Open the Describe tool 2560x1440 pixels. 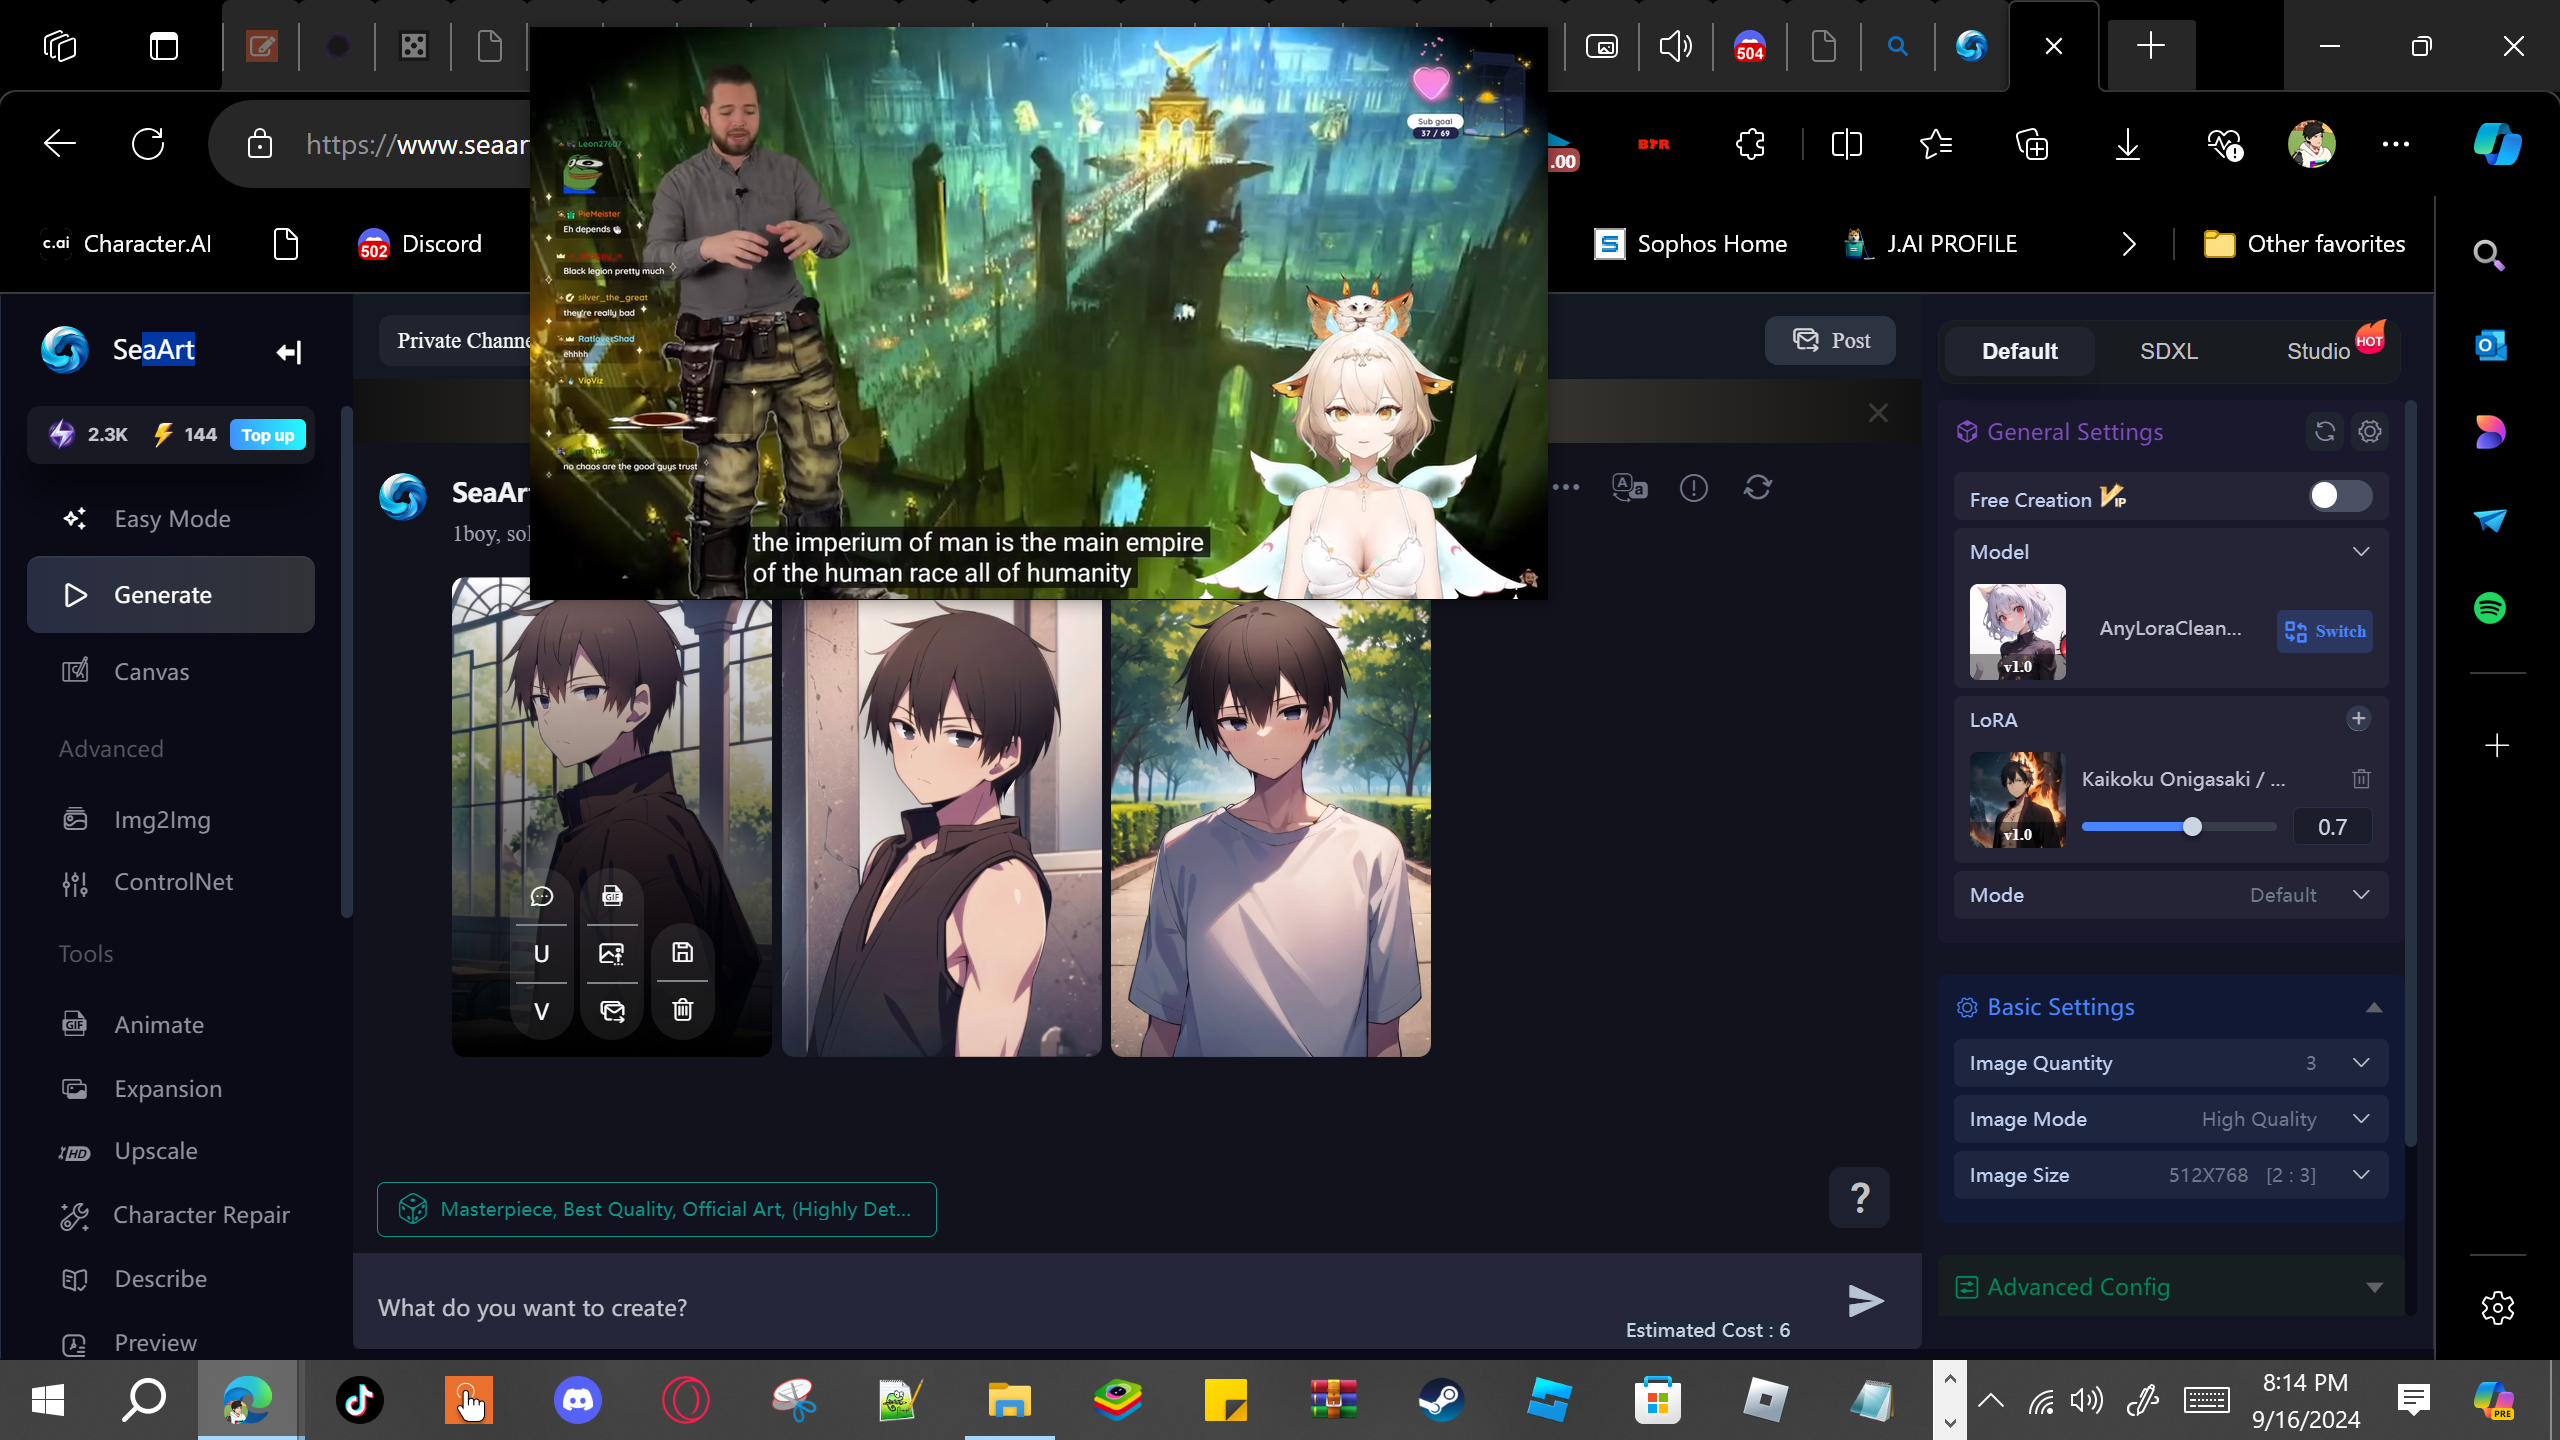(x=171, y=1279)
